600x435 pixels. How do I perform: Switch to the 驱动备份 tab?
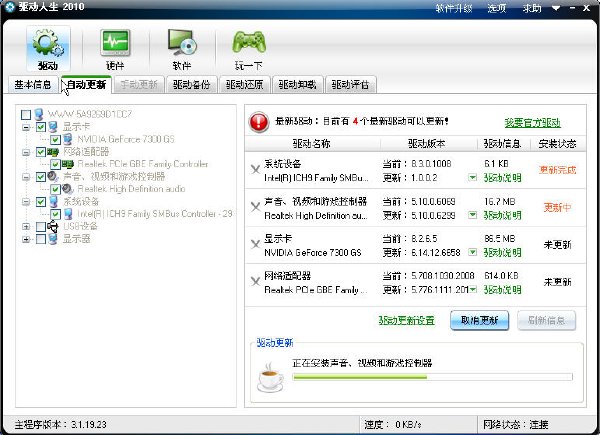191,85
